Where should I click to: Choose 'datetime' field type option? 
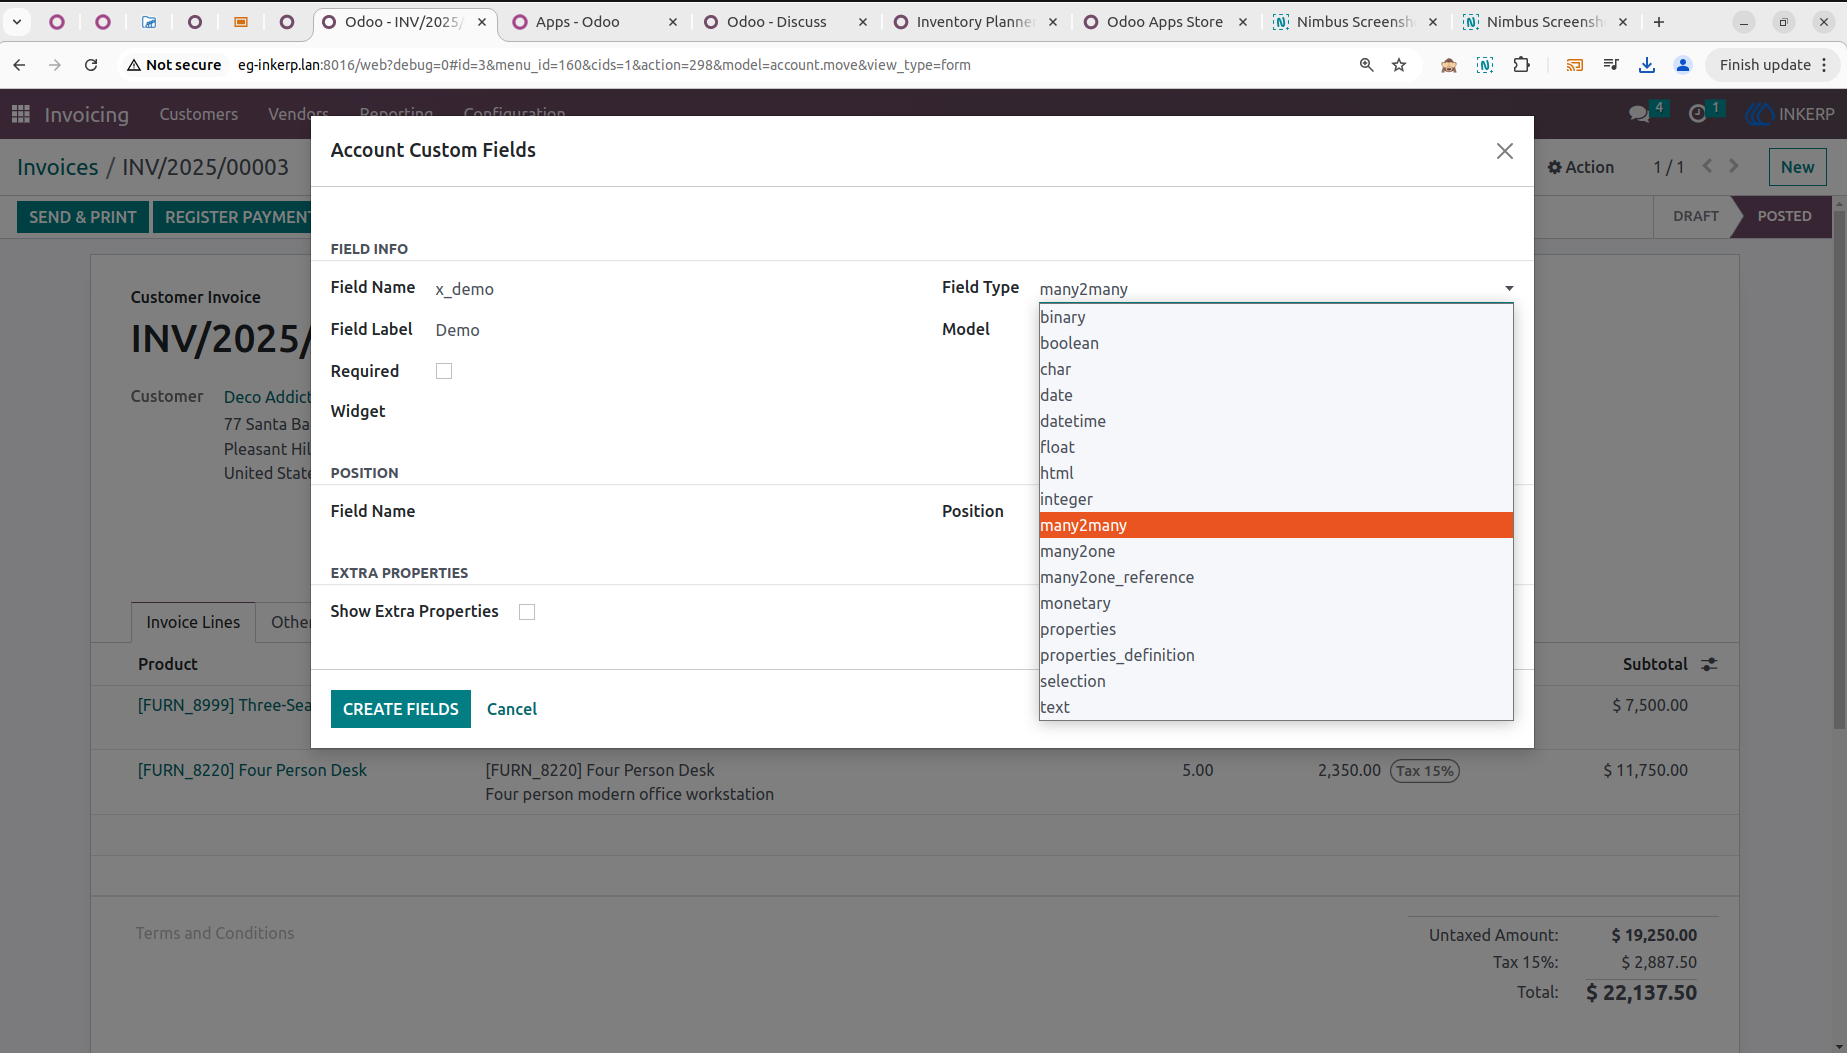(x=1276, y=421)
